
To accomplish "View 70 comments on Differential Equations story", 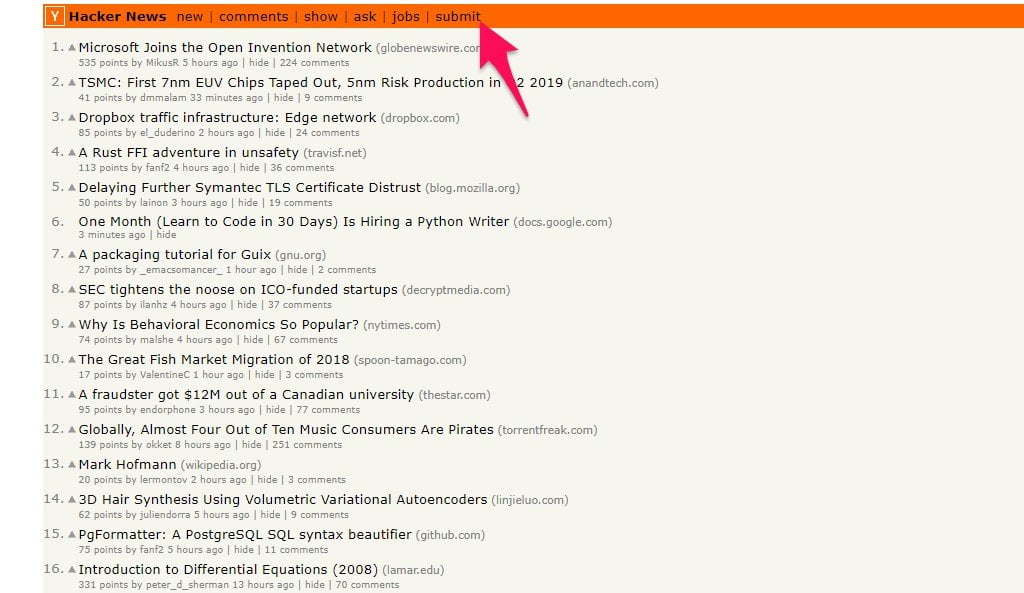I will tap(367, 585).
